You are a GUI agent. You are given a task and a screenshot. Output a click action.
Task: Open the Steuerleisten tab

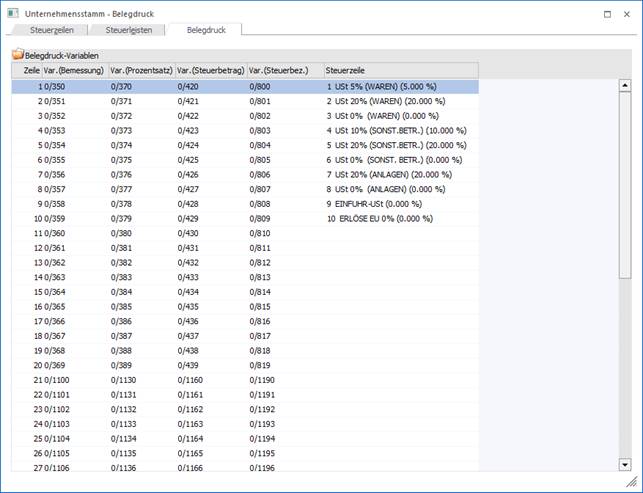tap(129, 31)
